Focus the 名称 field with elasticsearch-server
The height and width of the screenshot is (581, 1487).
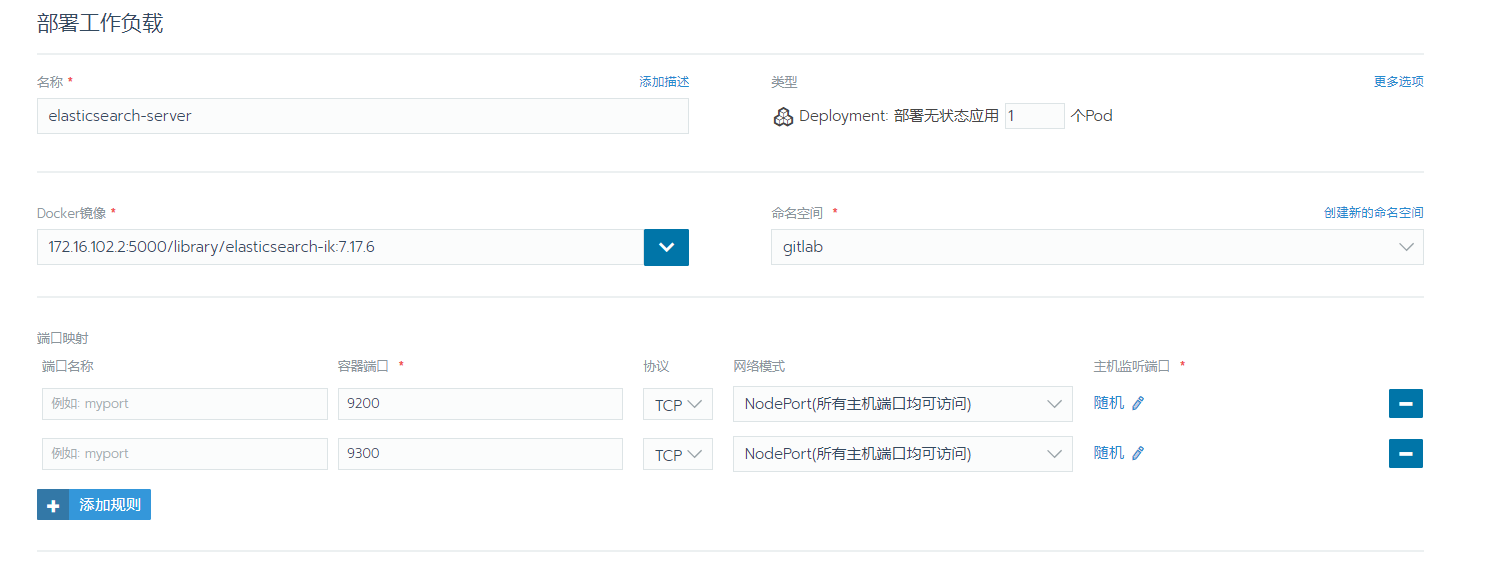[362, 116]
